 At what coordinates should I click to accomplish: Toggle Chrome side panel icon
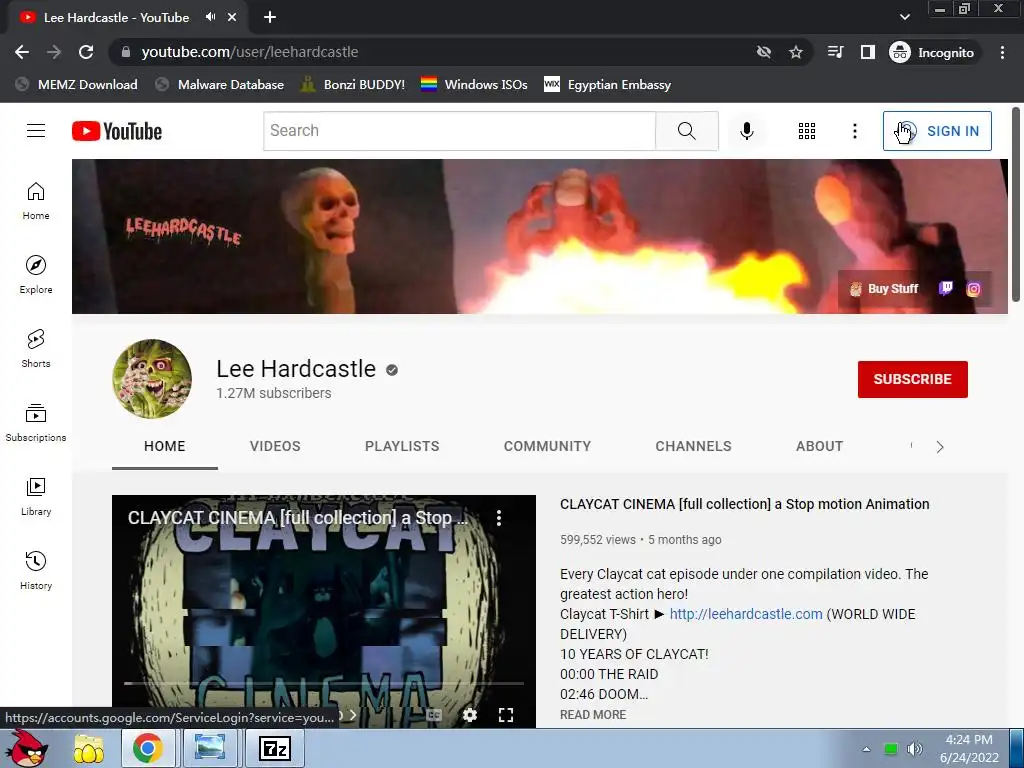867,52
